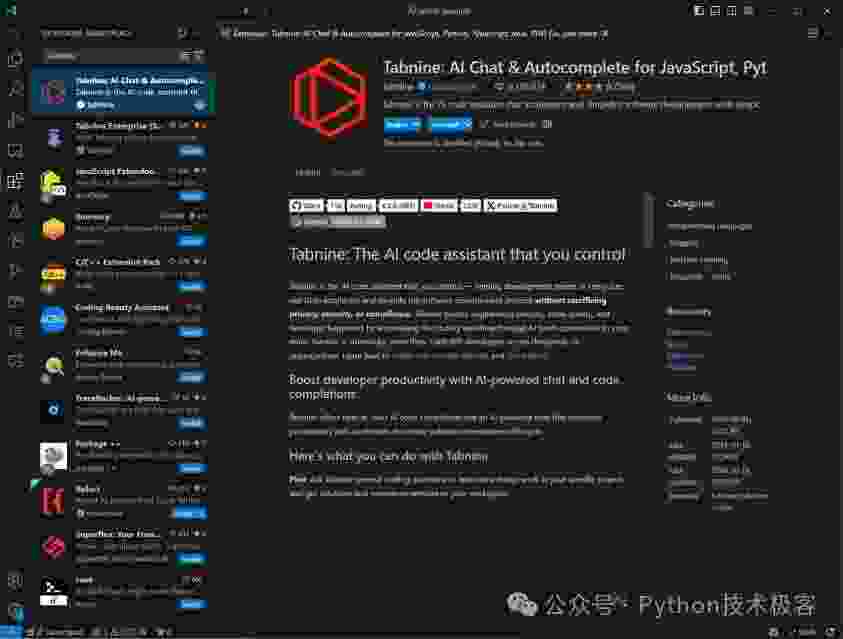
Task: Toggle the primary side bar layout icon
Action: [698, 11]
